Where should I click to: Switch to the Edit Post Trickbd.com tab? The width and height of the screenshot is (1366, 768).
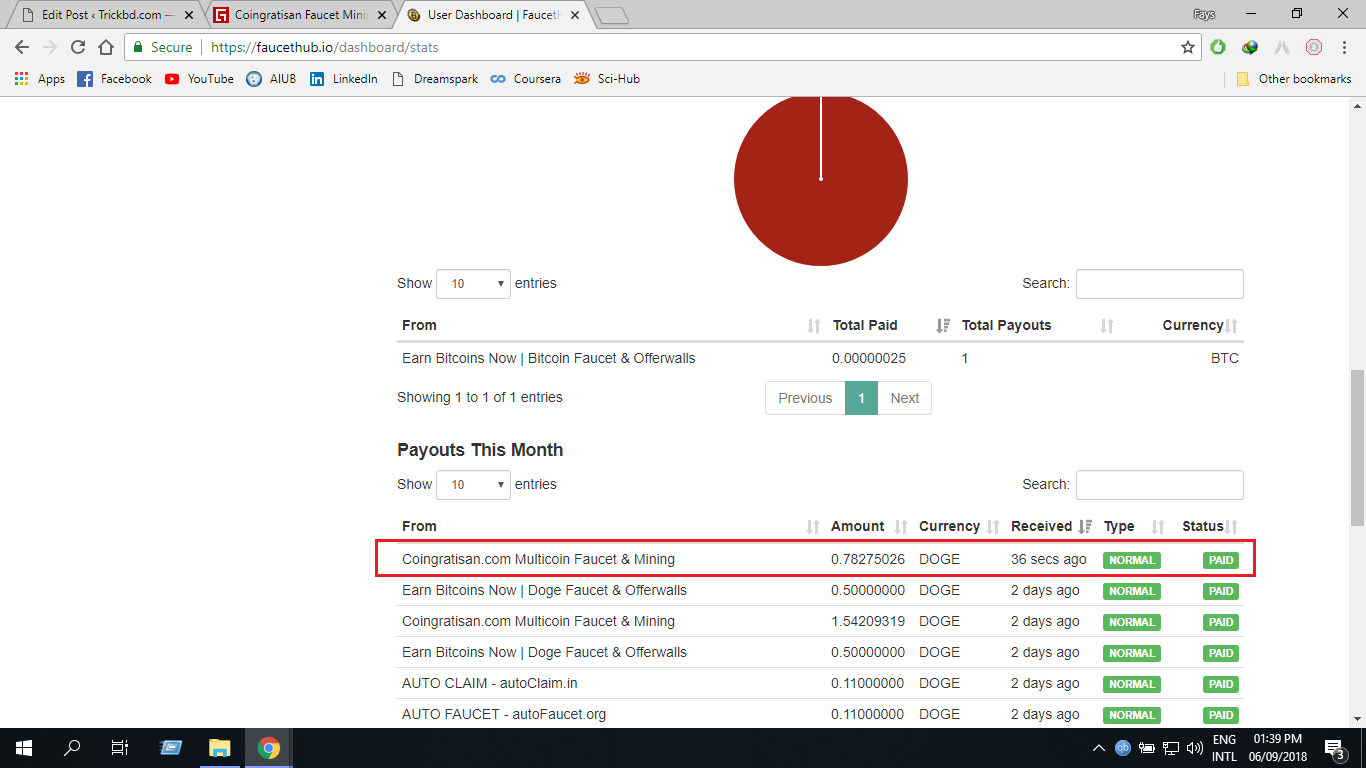coord(105,15)
